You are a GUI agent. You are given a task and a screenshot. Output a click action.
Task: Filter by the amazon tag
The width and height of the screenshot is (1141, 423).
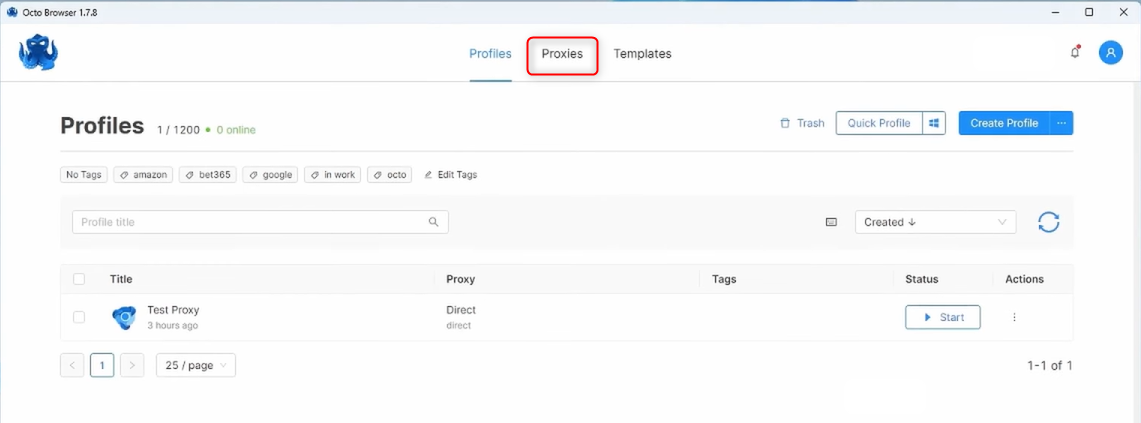tap(143, 175)
